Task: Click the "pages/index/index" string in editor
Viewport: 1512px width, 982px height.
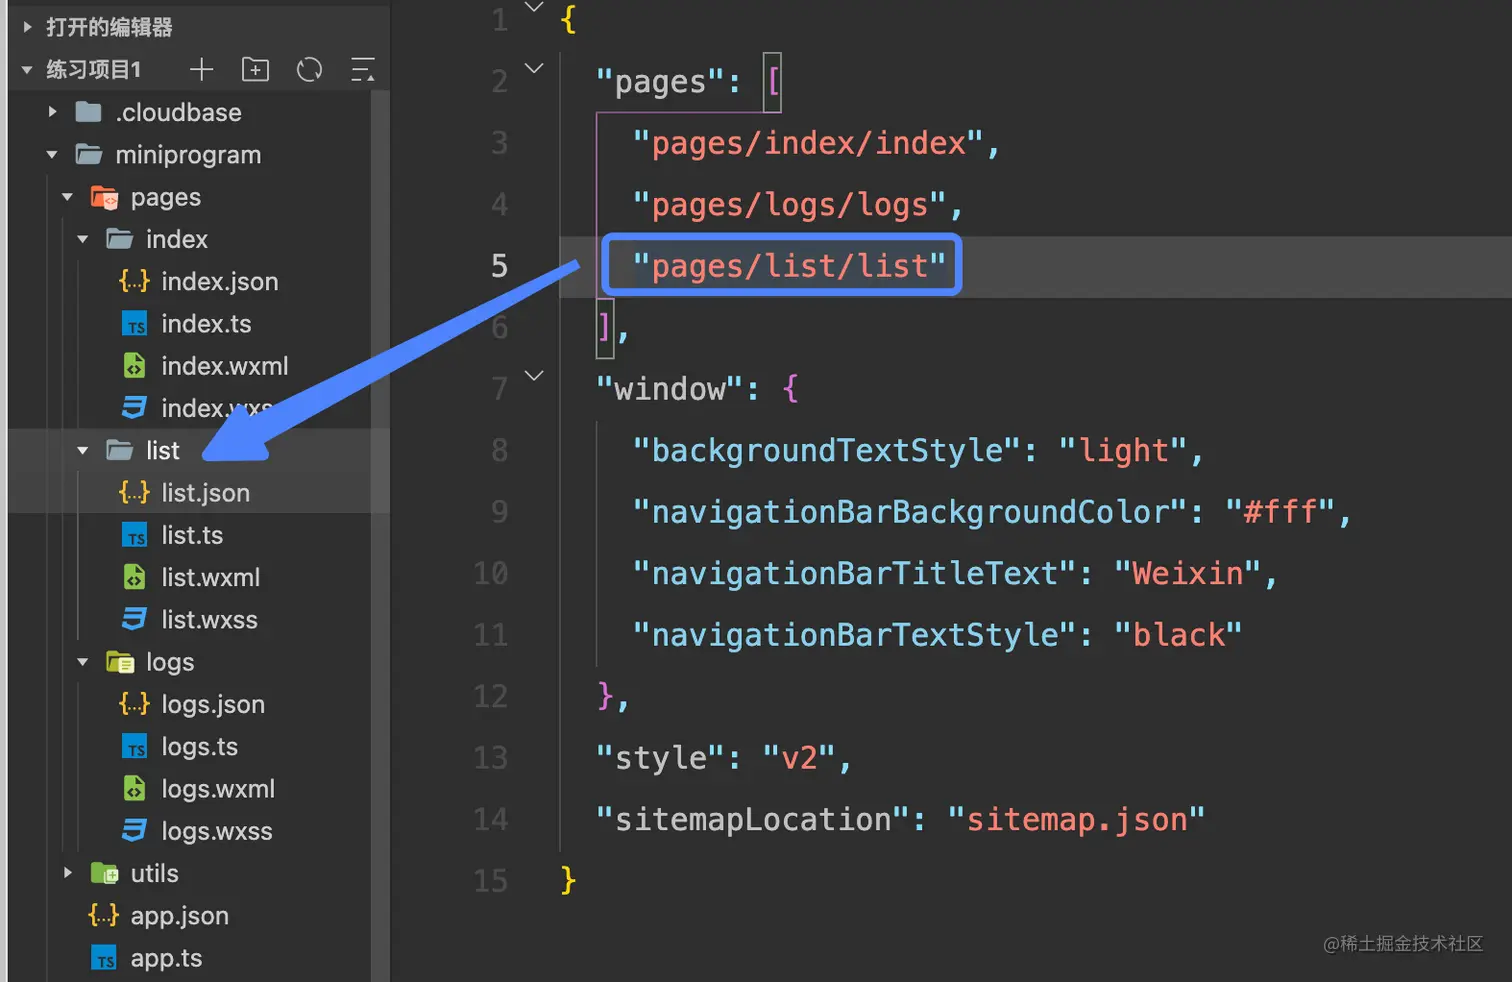Action: 809,143
